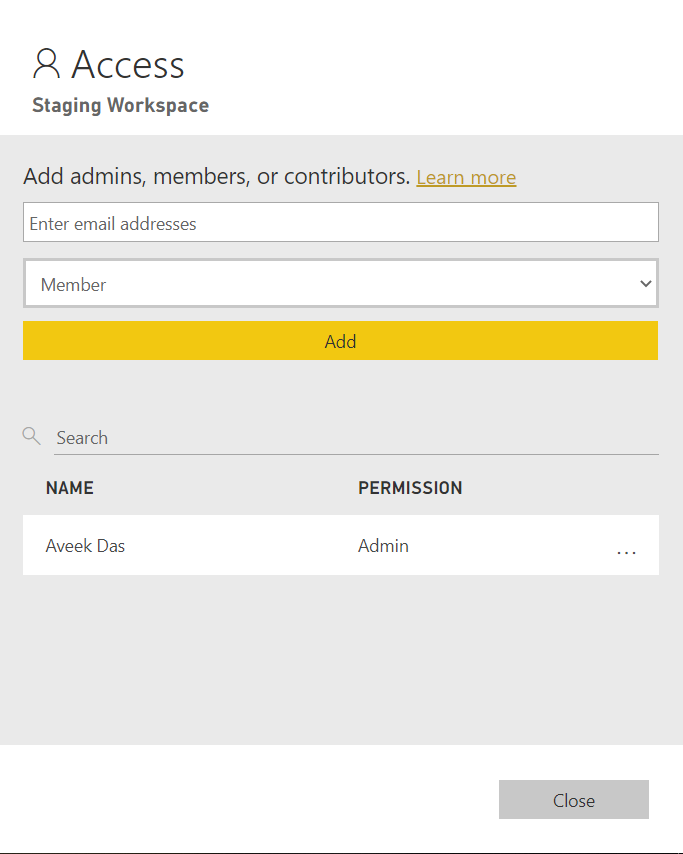
Task: Focus the Enter email addresses field
Action: [x=340, y=223]
